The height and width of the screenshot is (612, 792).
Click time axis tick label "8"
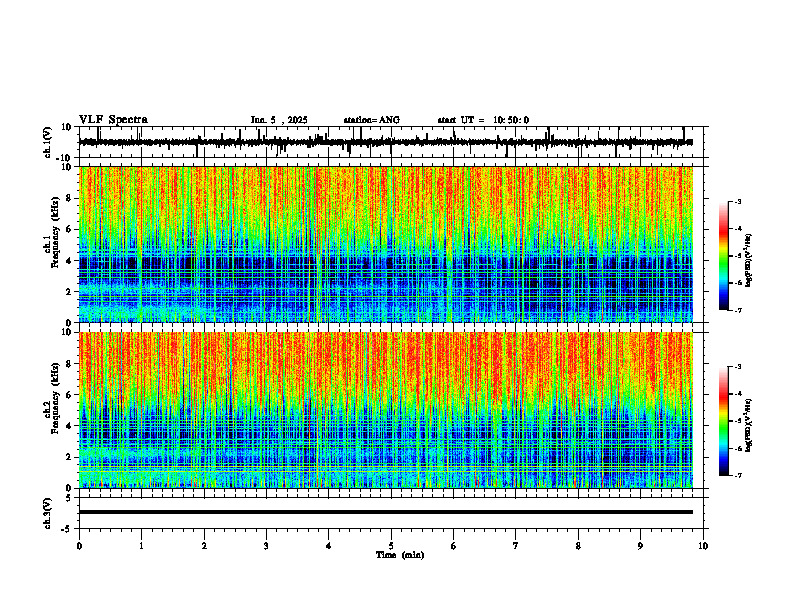578,546
